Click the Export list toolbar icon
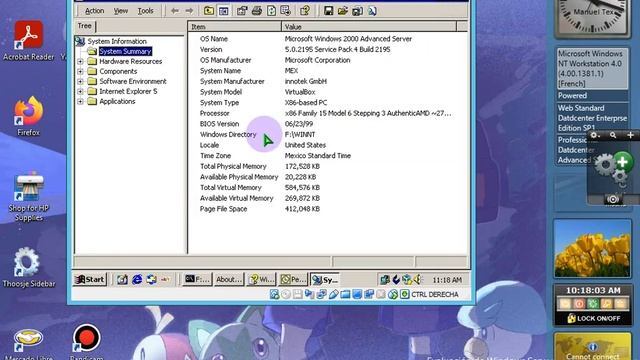Viewport: 640px width, 360px height. pos(286,11)
